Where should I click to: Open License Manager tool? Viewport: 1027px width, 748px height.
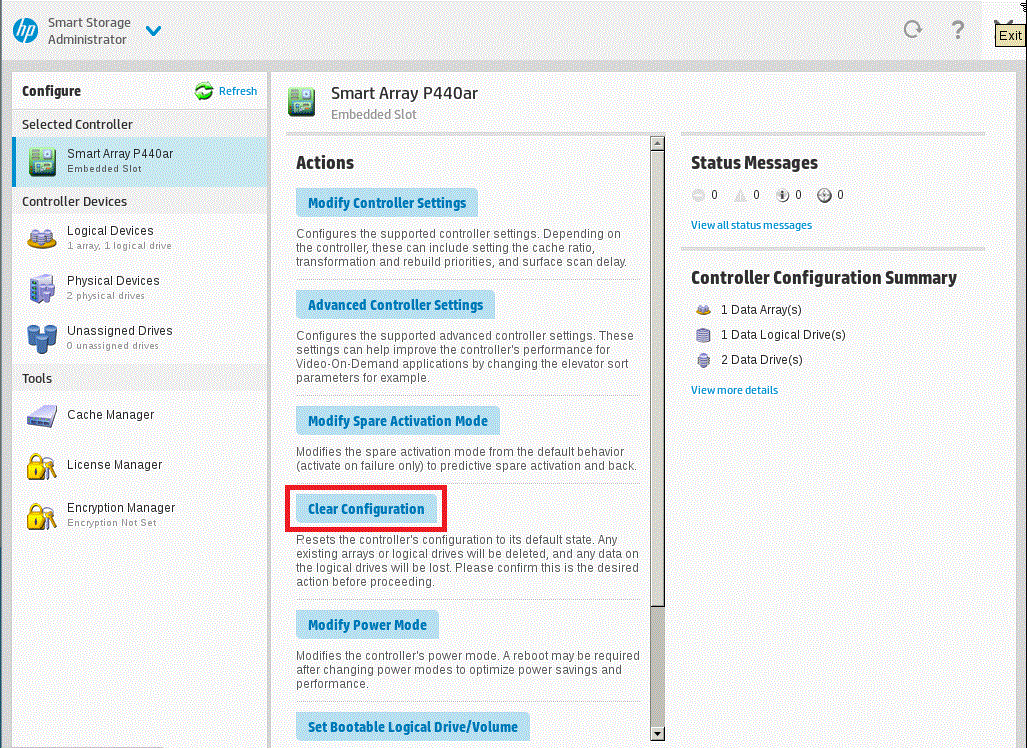140,465
